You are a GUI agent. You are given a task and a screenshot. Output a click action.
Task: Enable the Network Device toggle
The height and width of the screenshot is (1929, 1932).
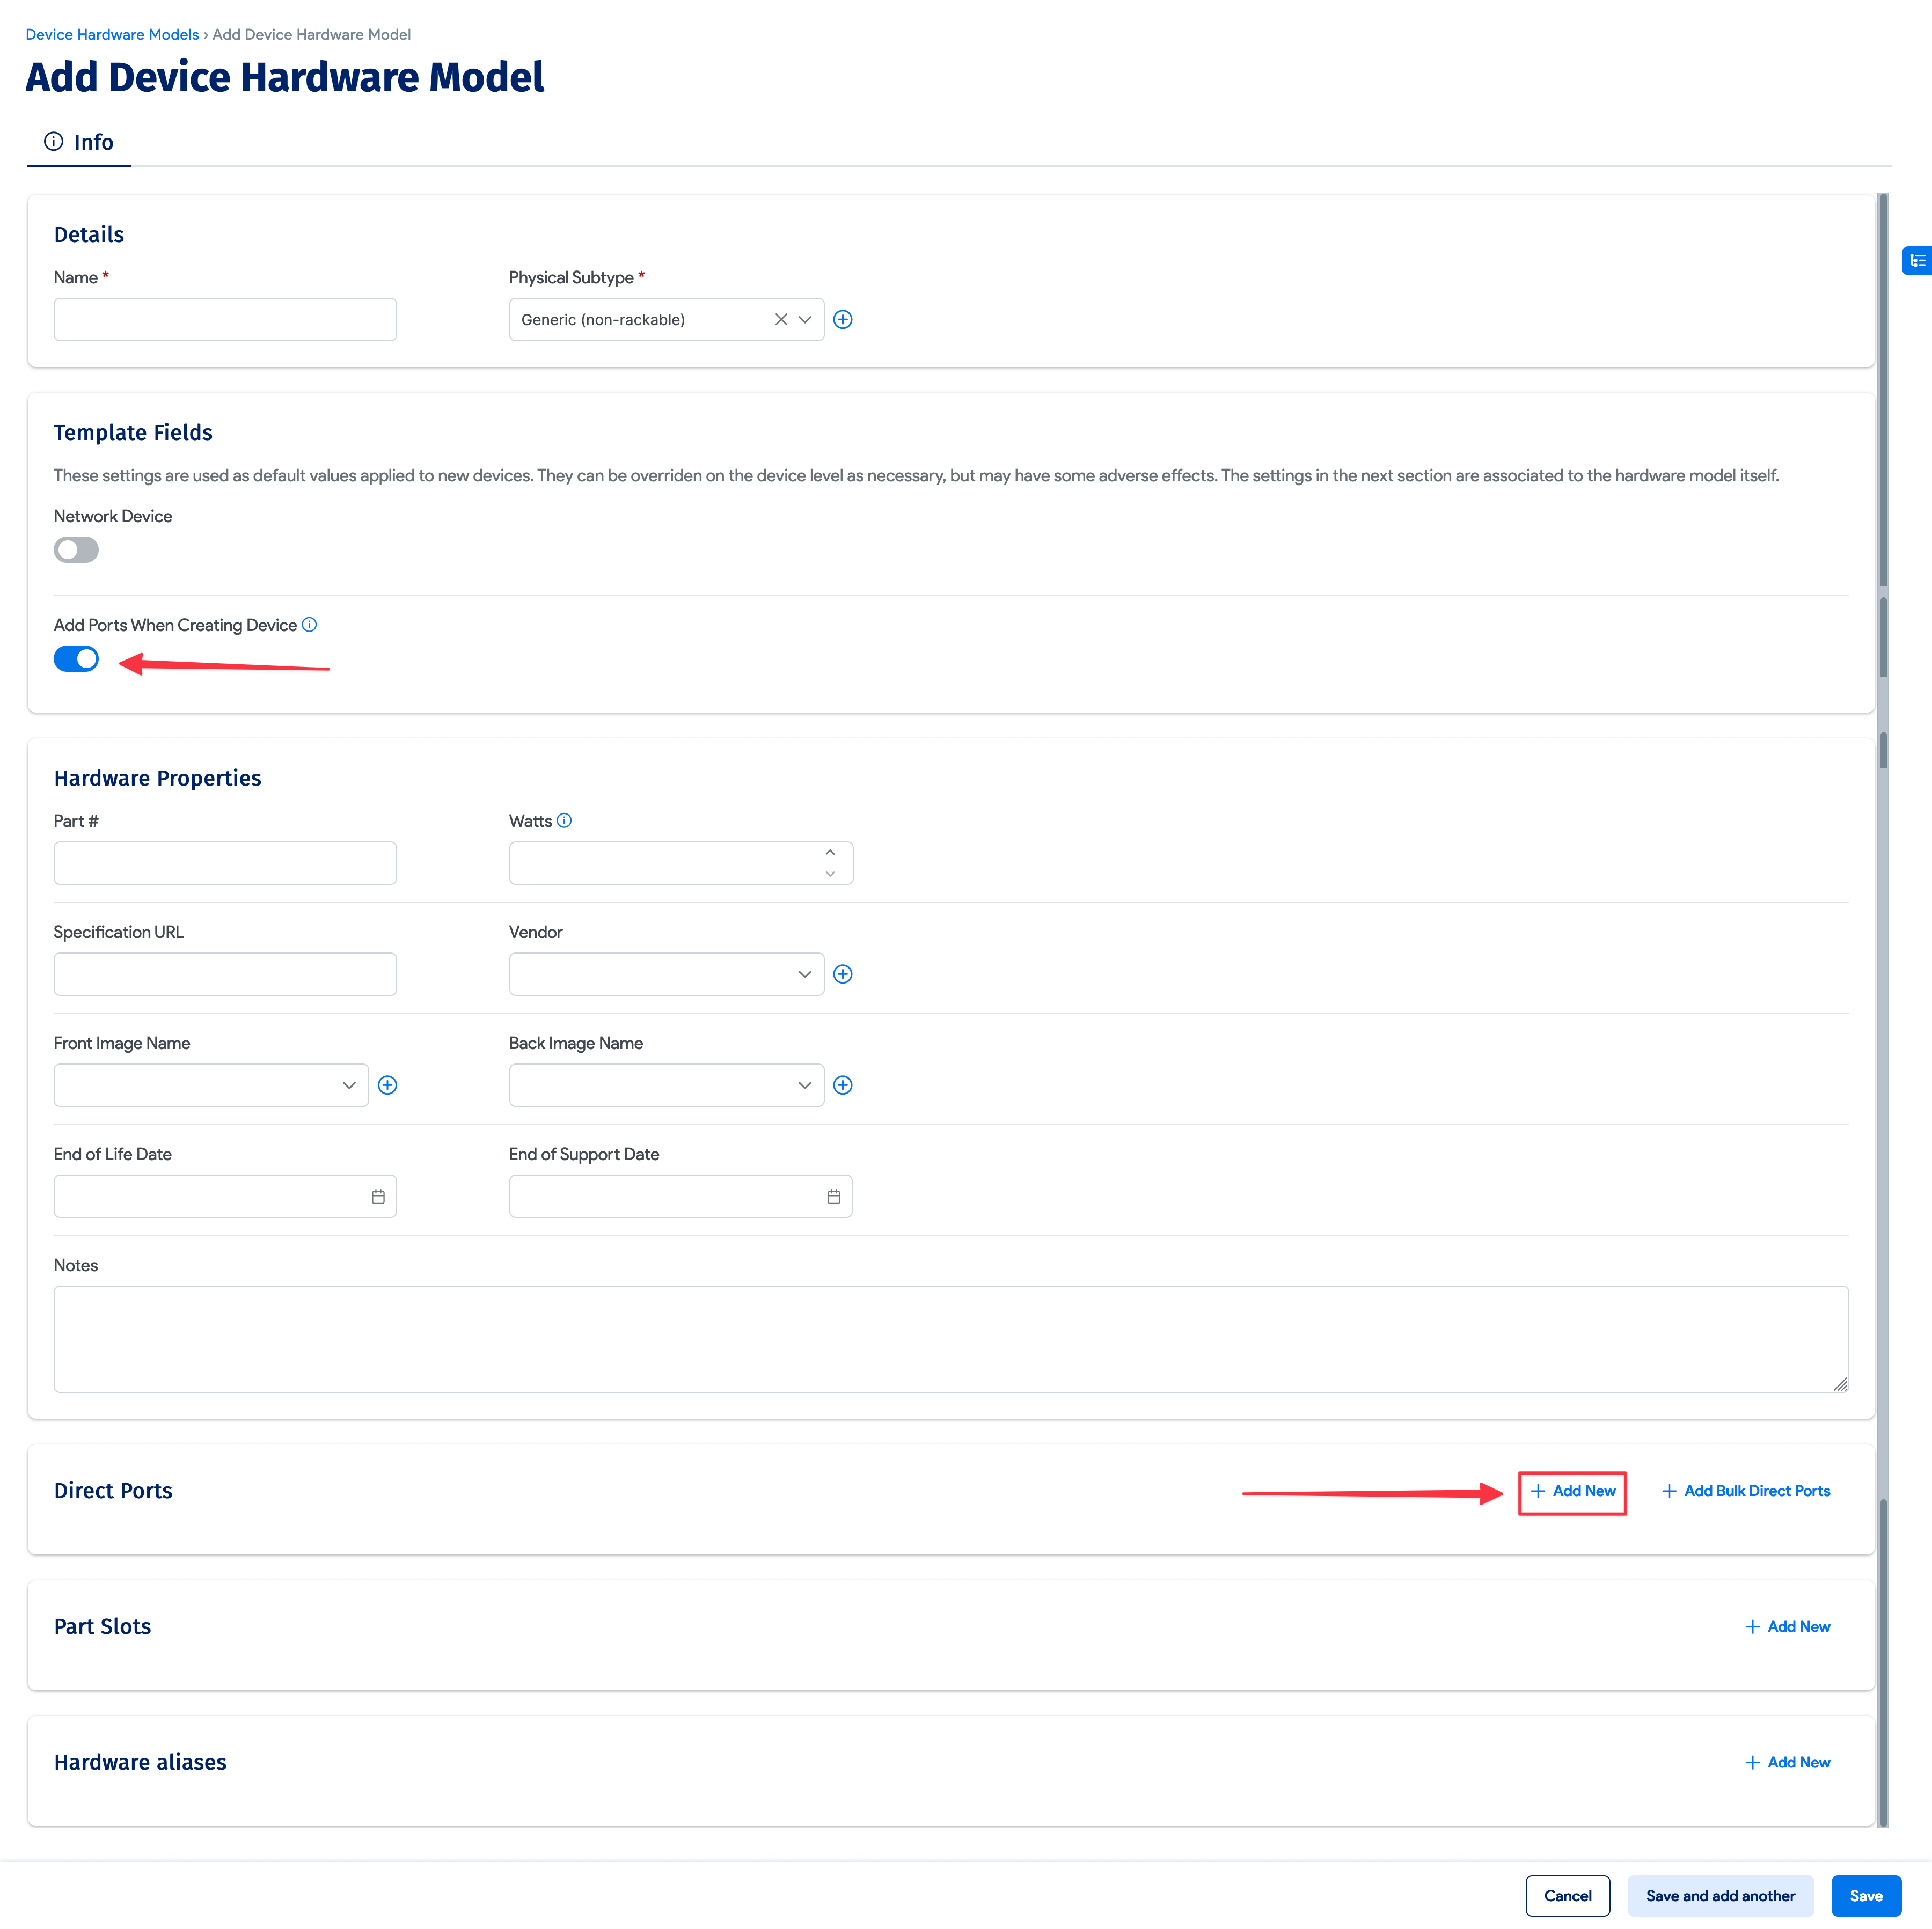pos(76,549)
